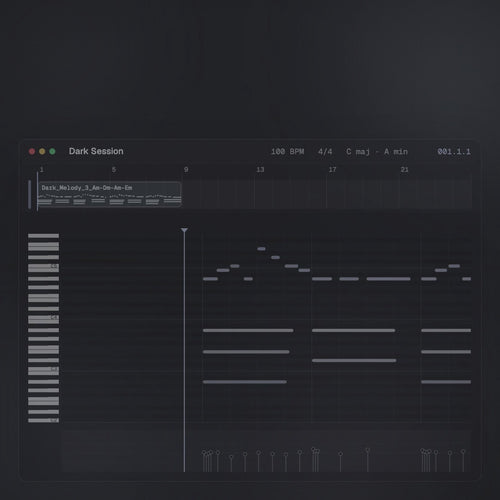The width and height of the screenshot is (500, 500).
Task: Open the C maj - A min key selector
Action: click(377, 152)
